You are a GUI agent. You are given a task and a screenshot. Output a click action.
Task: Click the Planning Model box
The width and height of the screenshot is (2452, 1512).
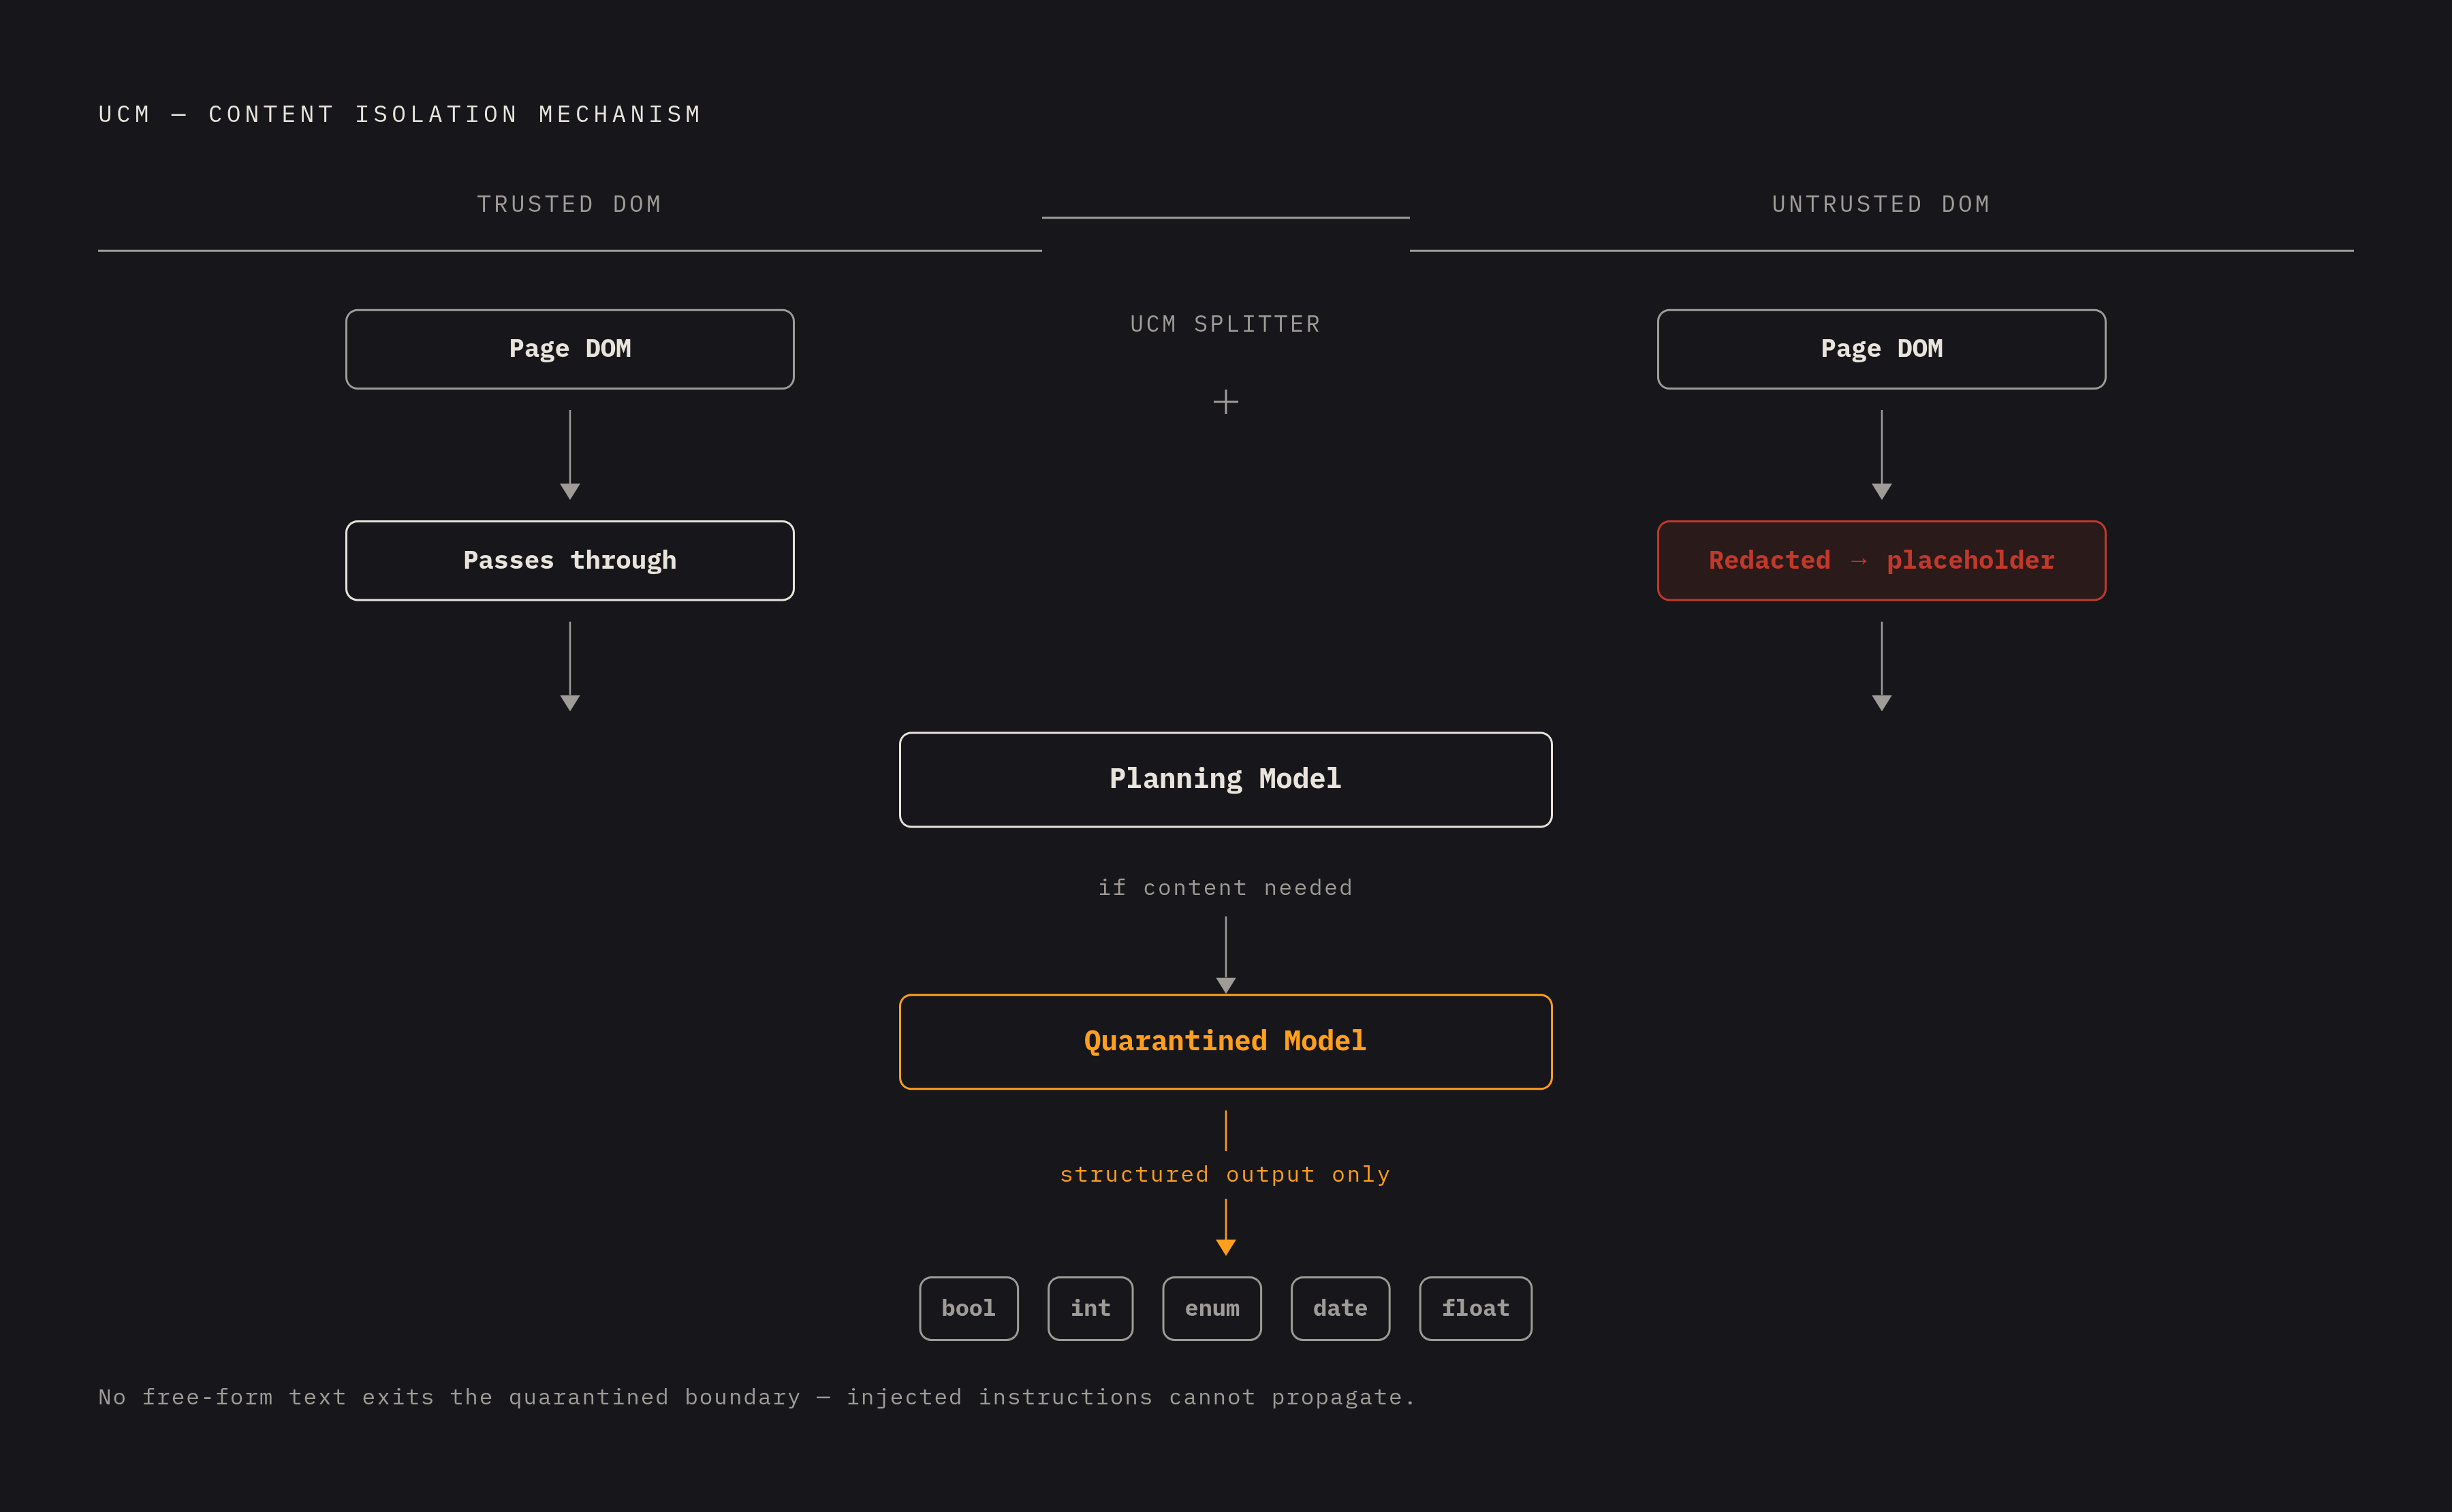coord(1225,779)
